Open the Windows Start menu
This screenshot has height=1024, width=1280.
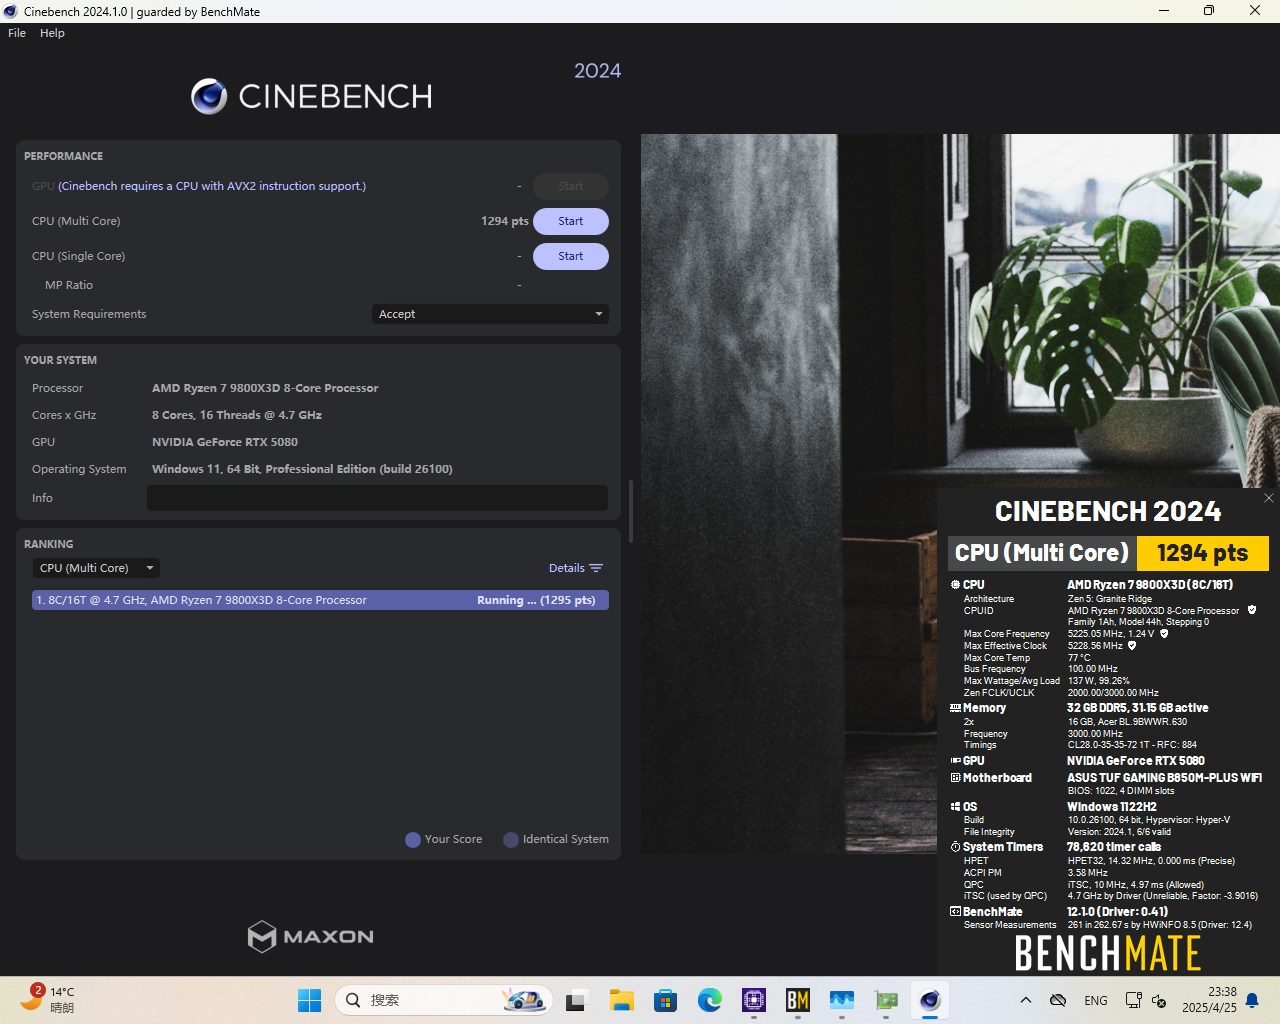pos(310,1000)
